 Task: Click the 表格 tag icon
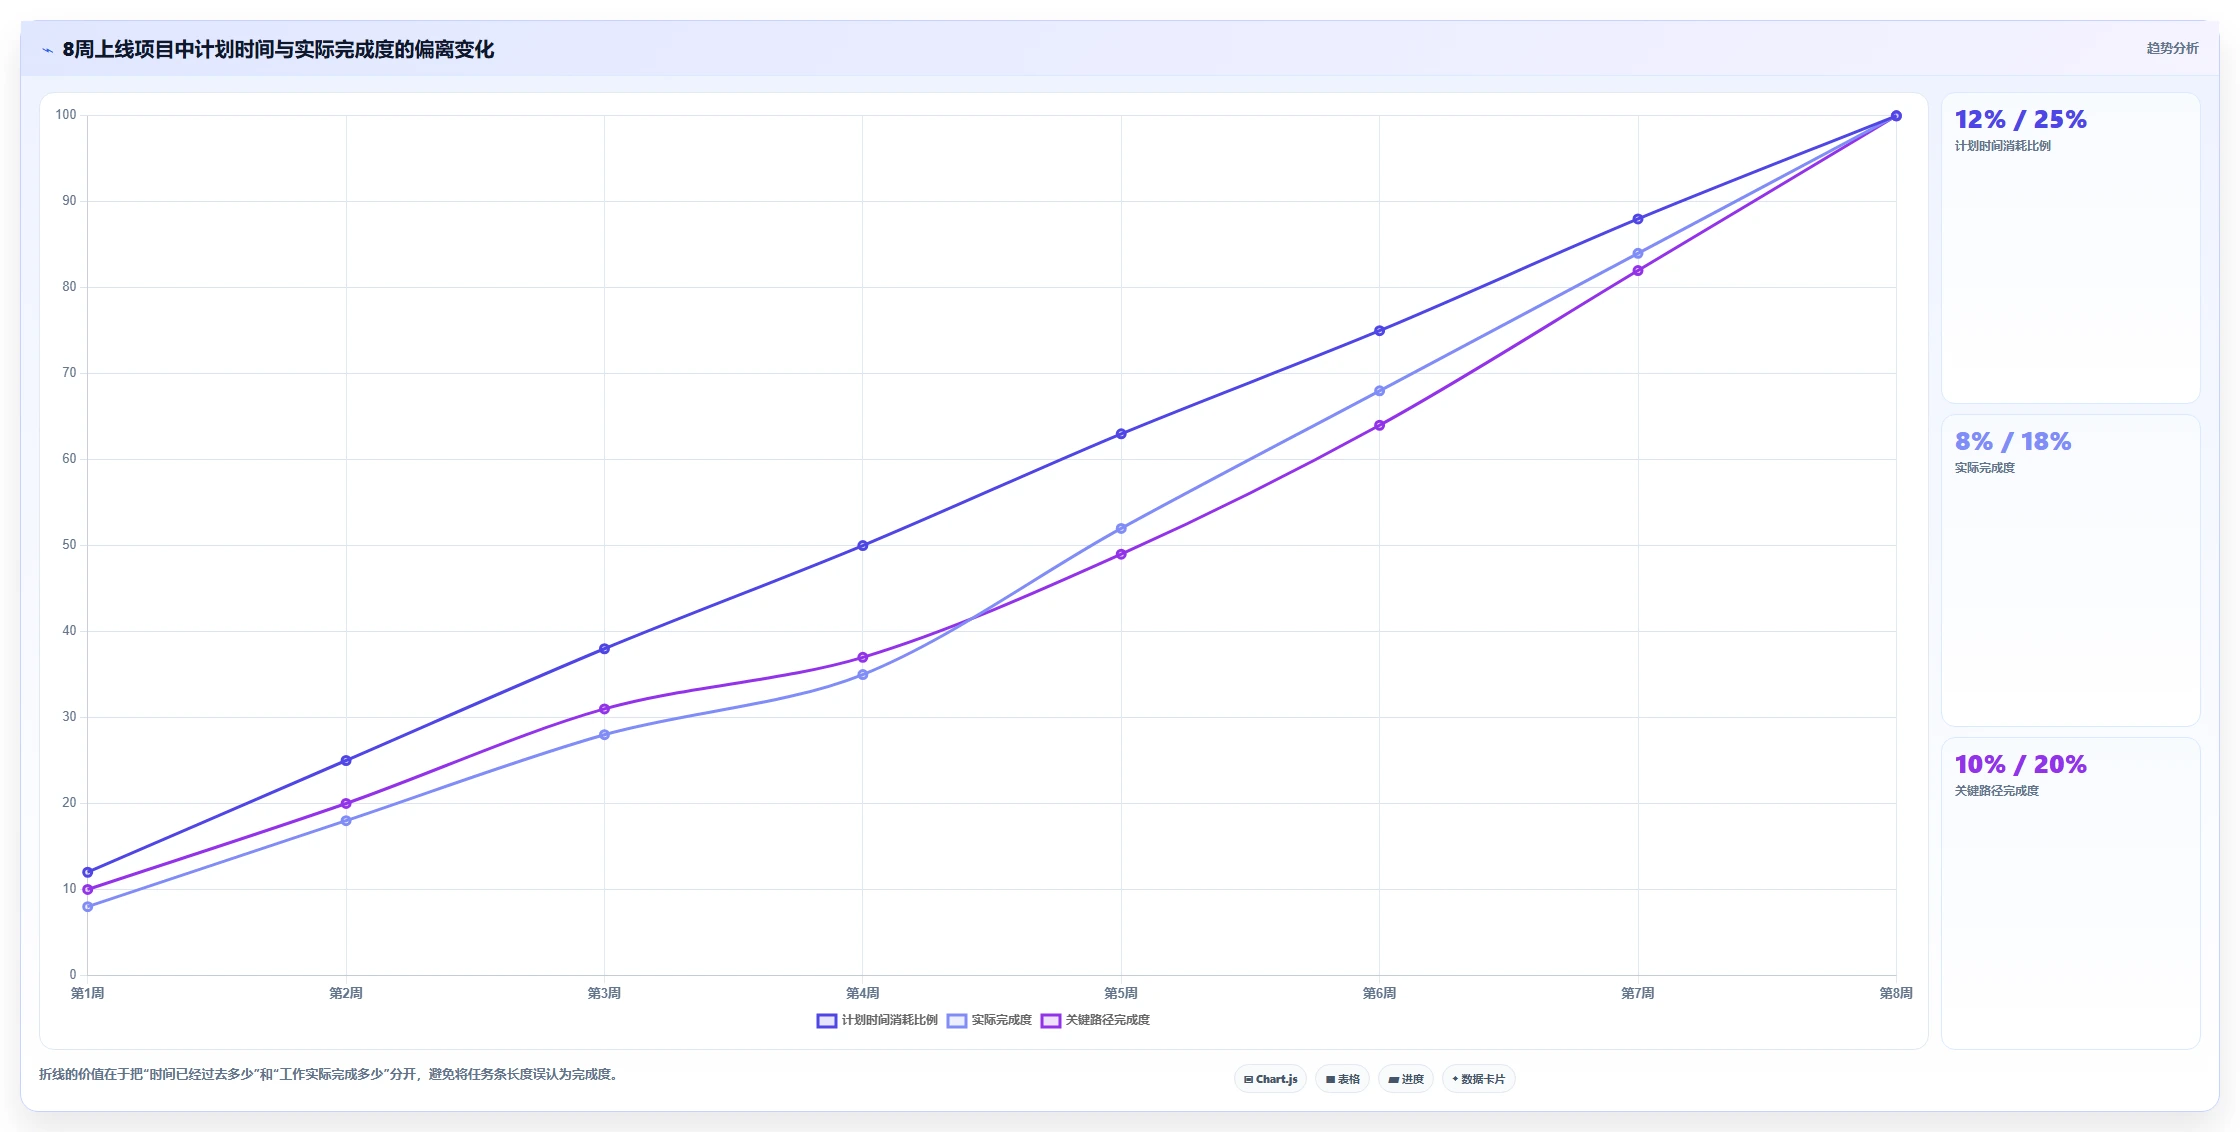(x=1330, y=1079)
